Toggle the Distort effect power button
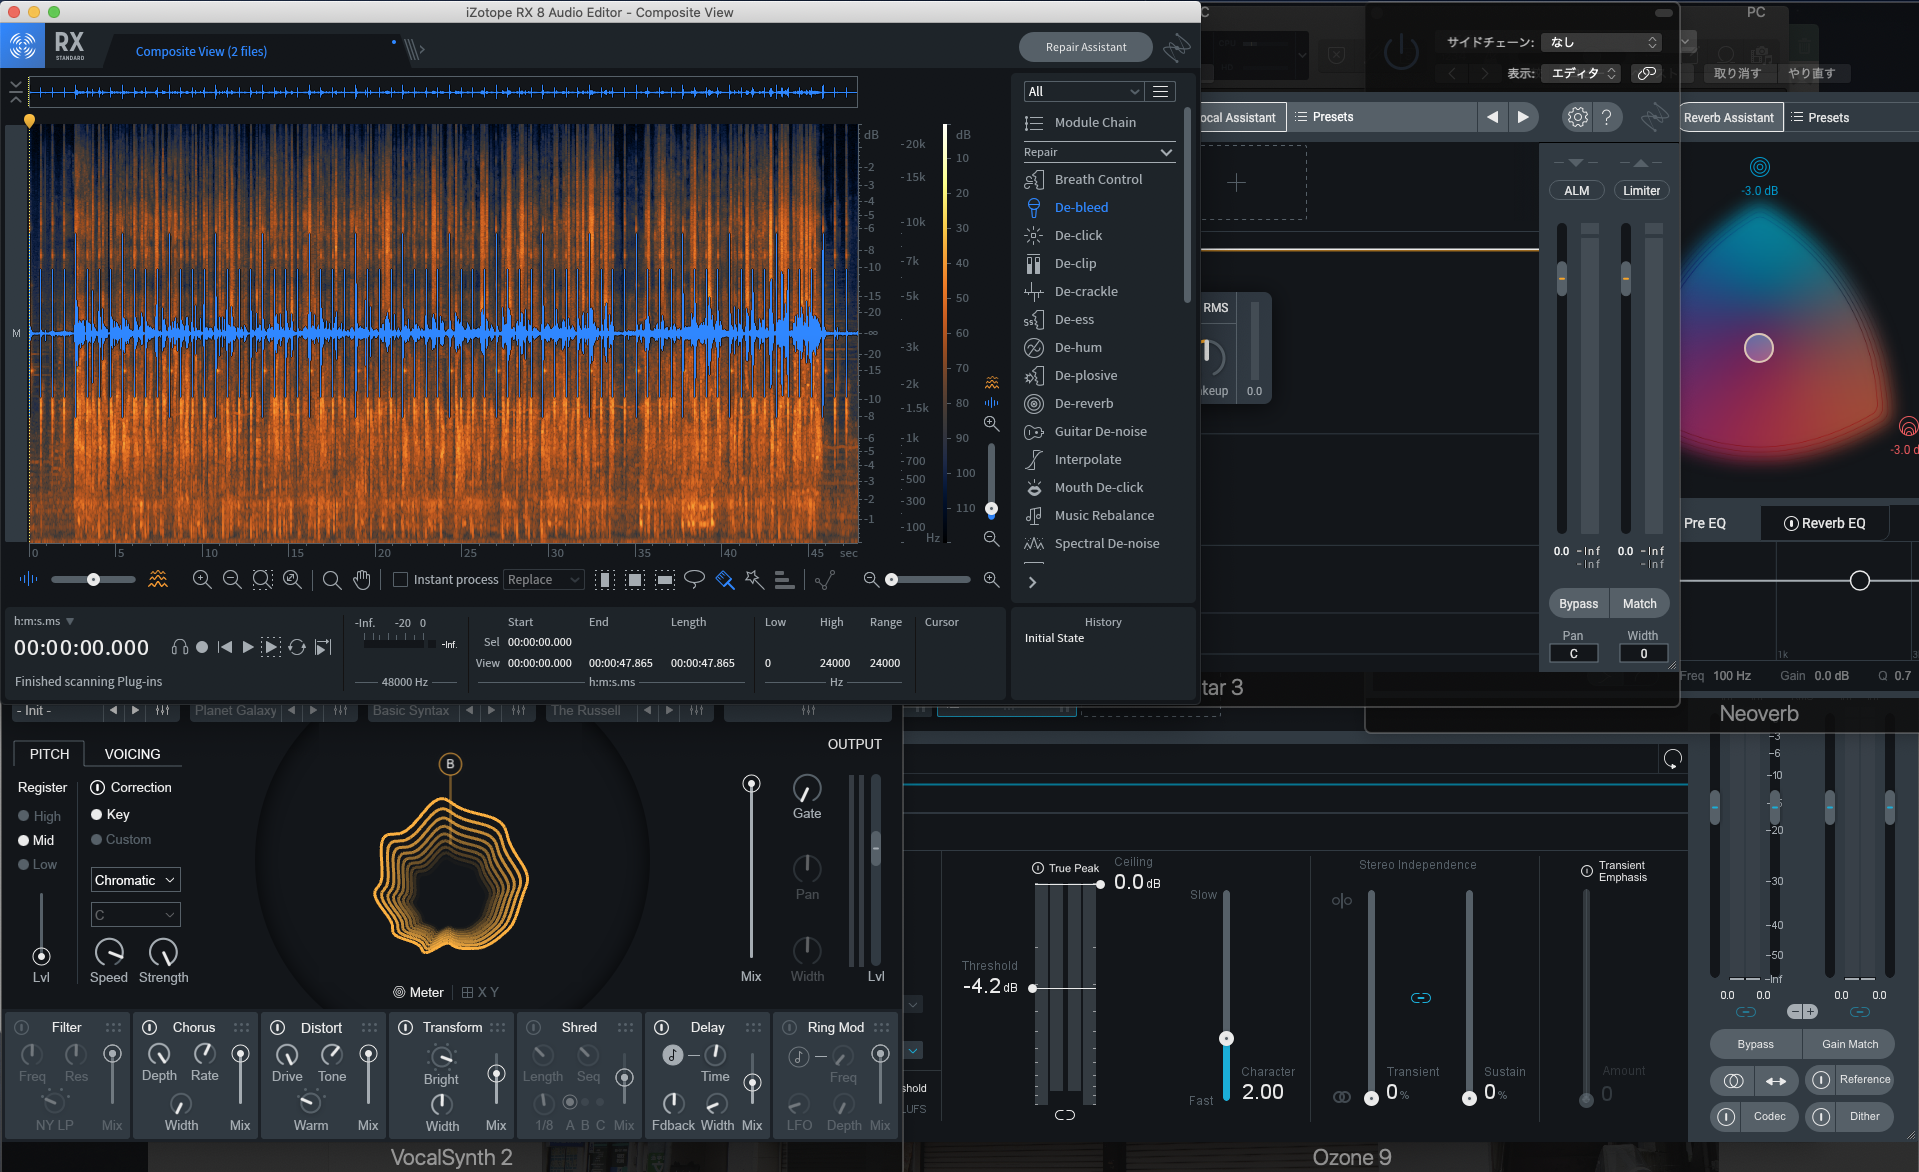1919x1172 pixels. [278, 1027]
